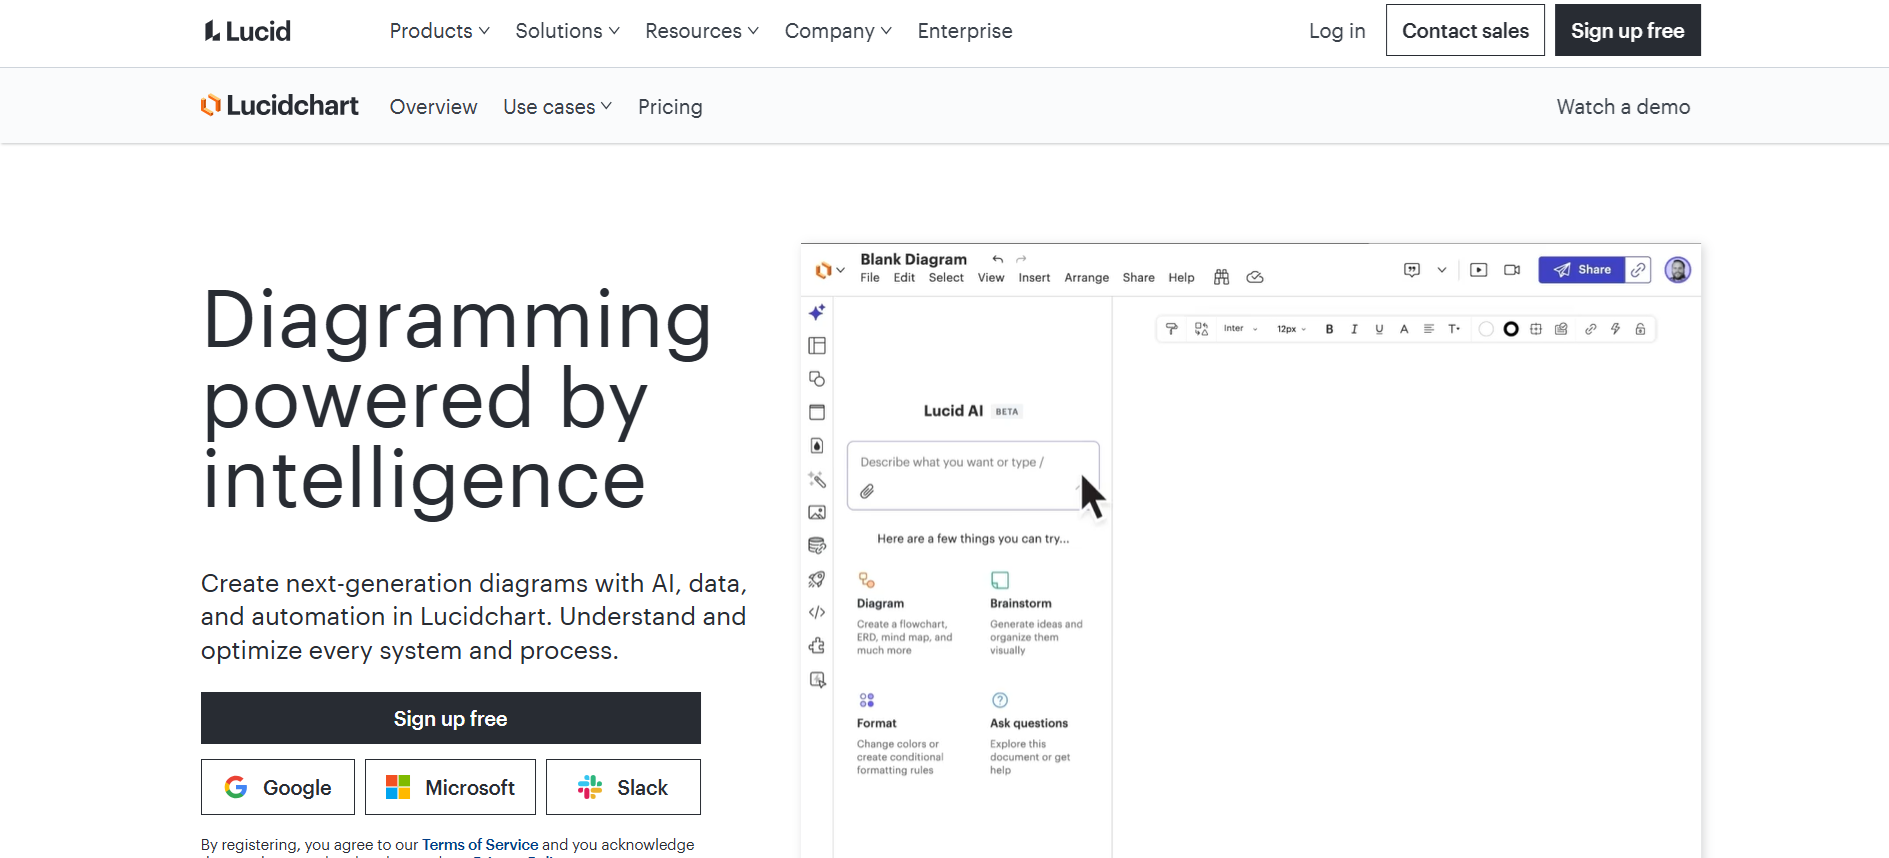Sign up with Google
This screenshot has width=1889, height=858.
point(278,787)
